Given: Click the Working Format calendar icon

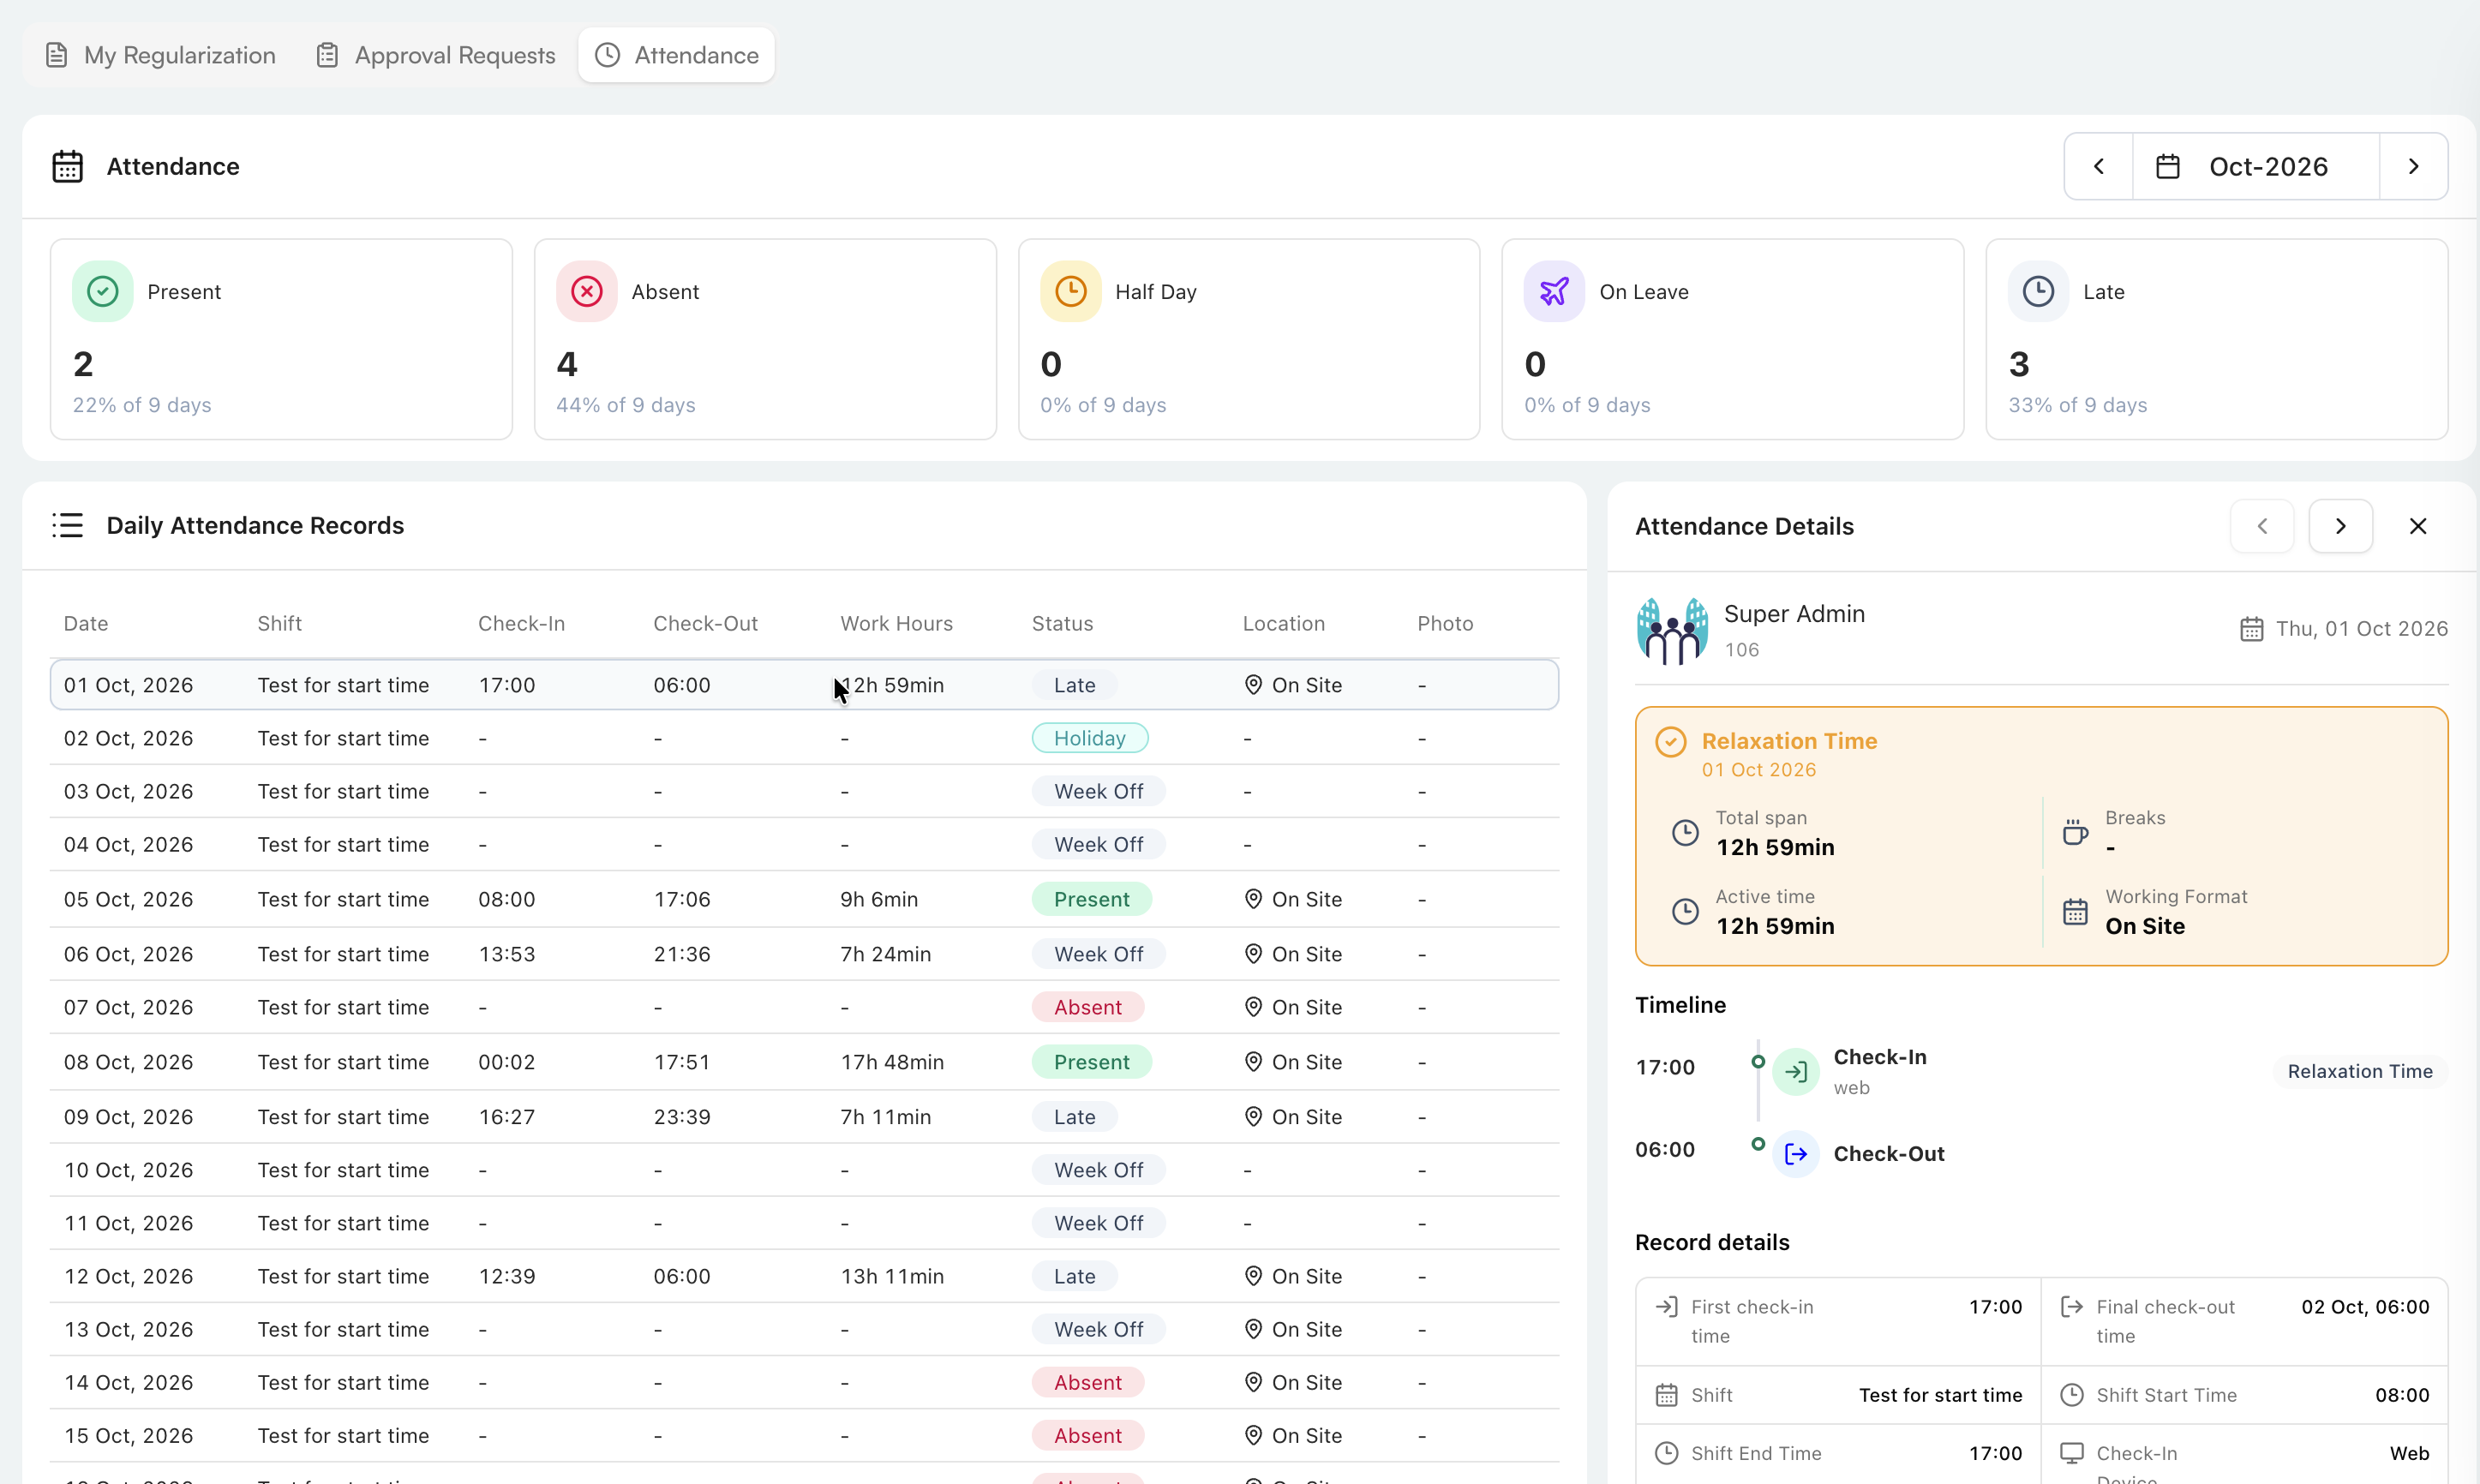Looking at the screenshot, I should [2075, 912].
